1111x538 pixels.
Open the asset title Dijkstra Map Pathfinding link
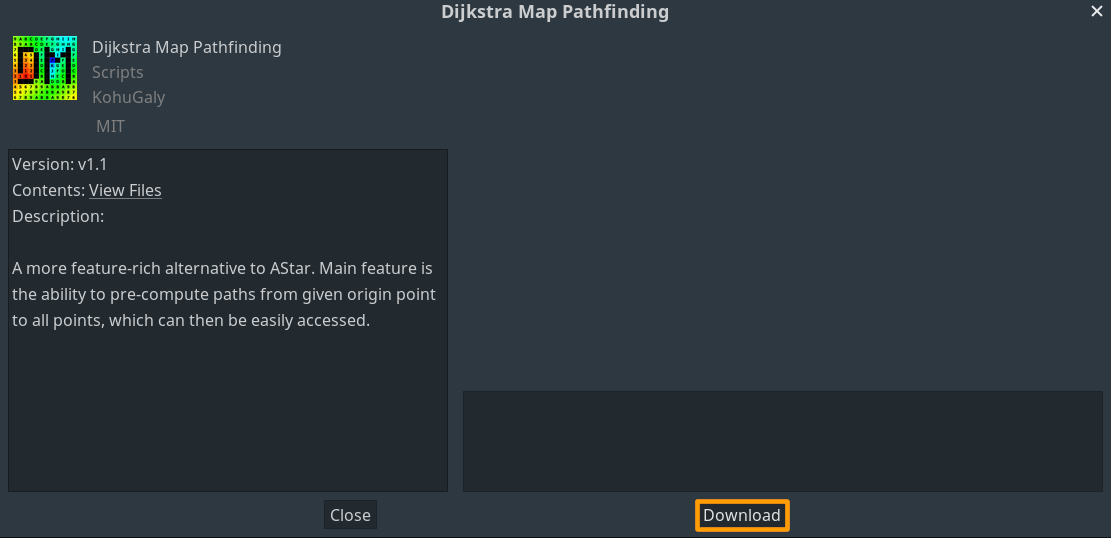pyautogui.click(x=186, y=47)
